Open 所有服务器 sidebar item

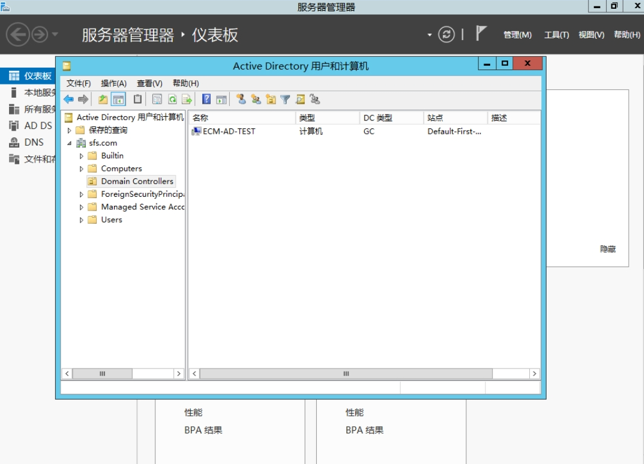[32, 109]
